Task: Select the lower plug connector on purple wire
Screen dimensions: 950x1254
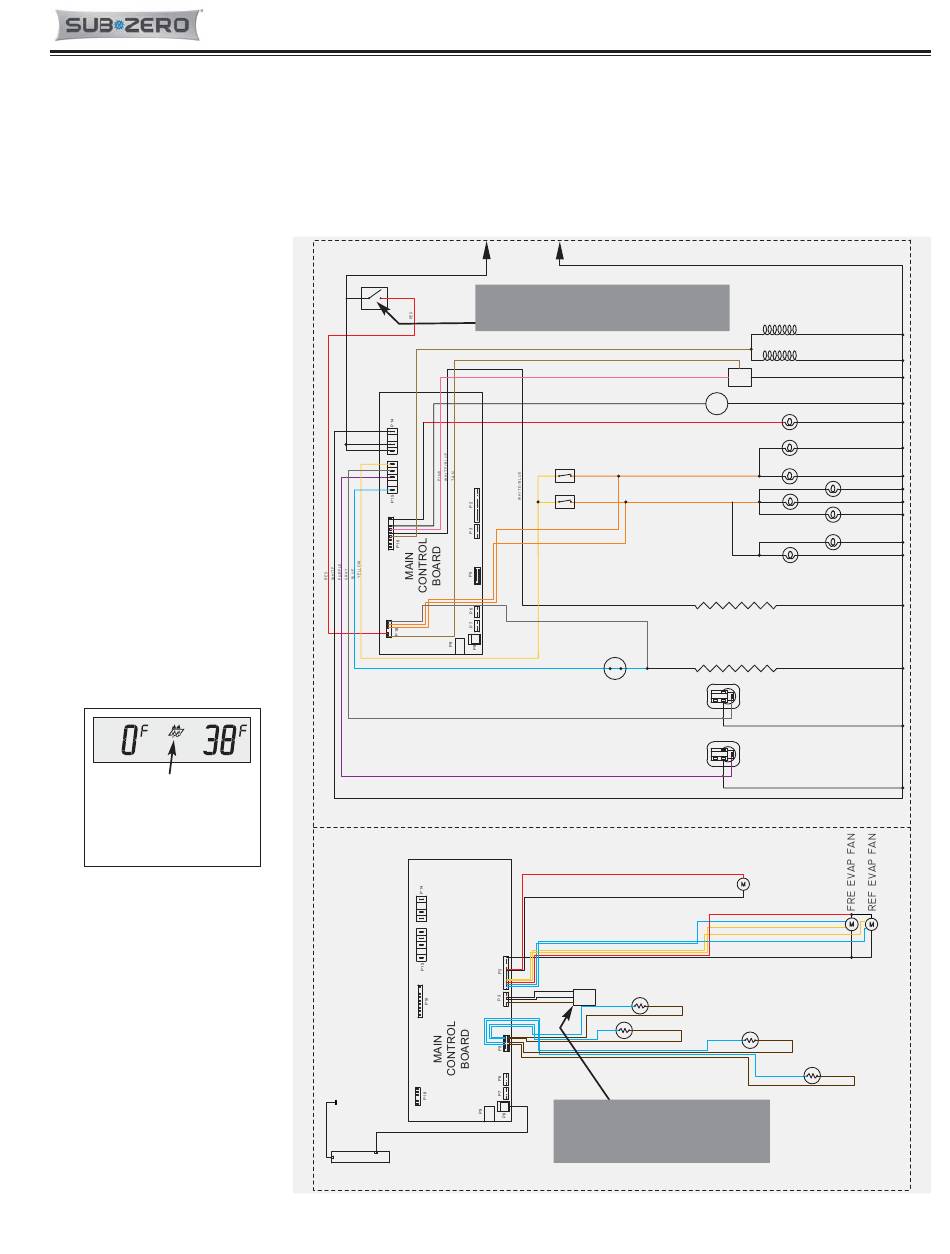Action: tap(722, 754)
